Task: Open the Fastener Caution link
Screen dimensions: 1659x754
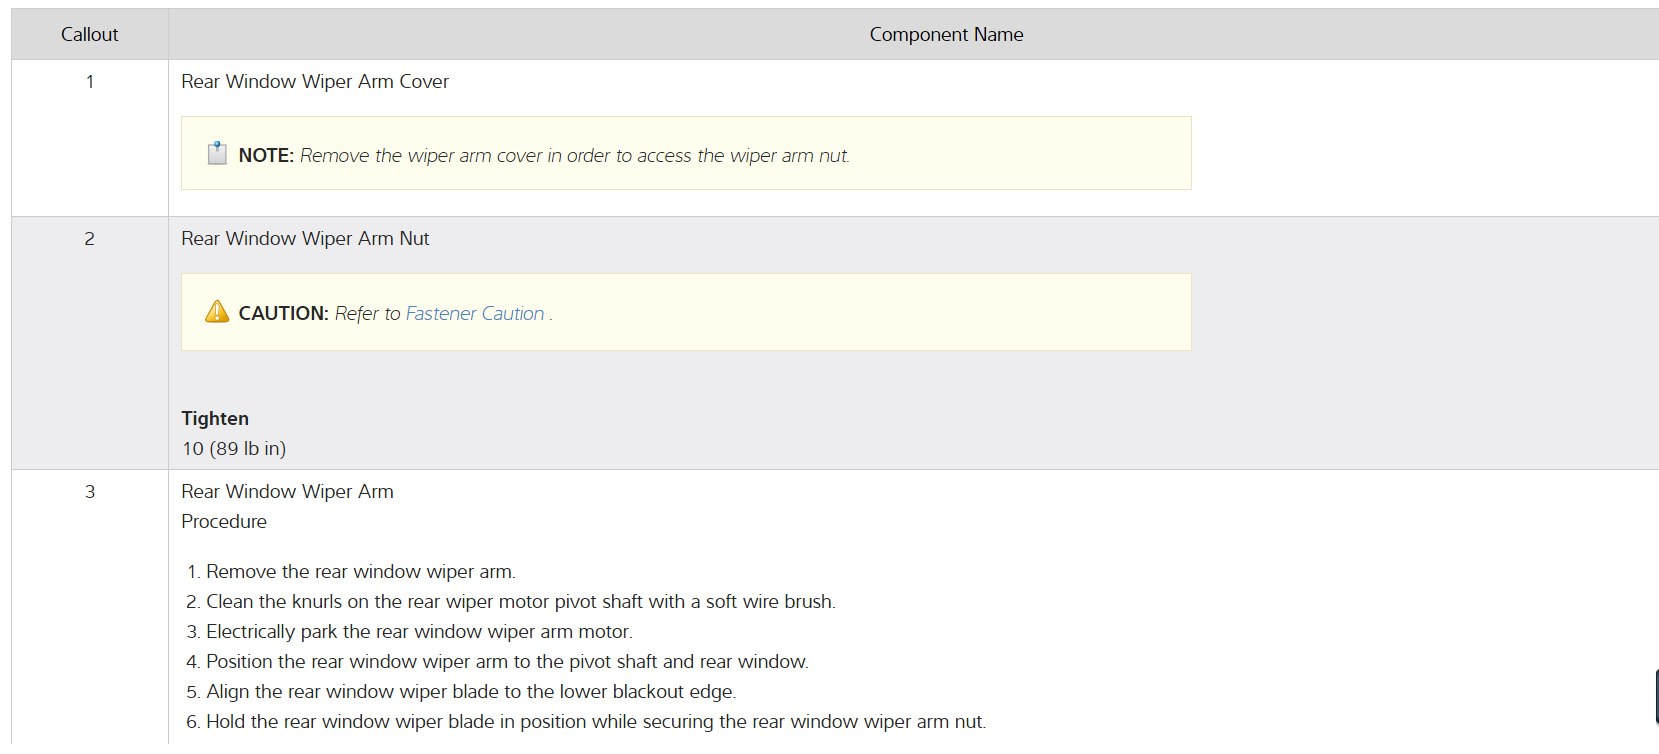Action: click(475, 314)
